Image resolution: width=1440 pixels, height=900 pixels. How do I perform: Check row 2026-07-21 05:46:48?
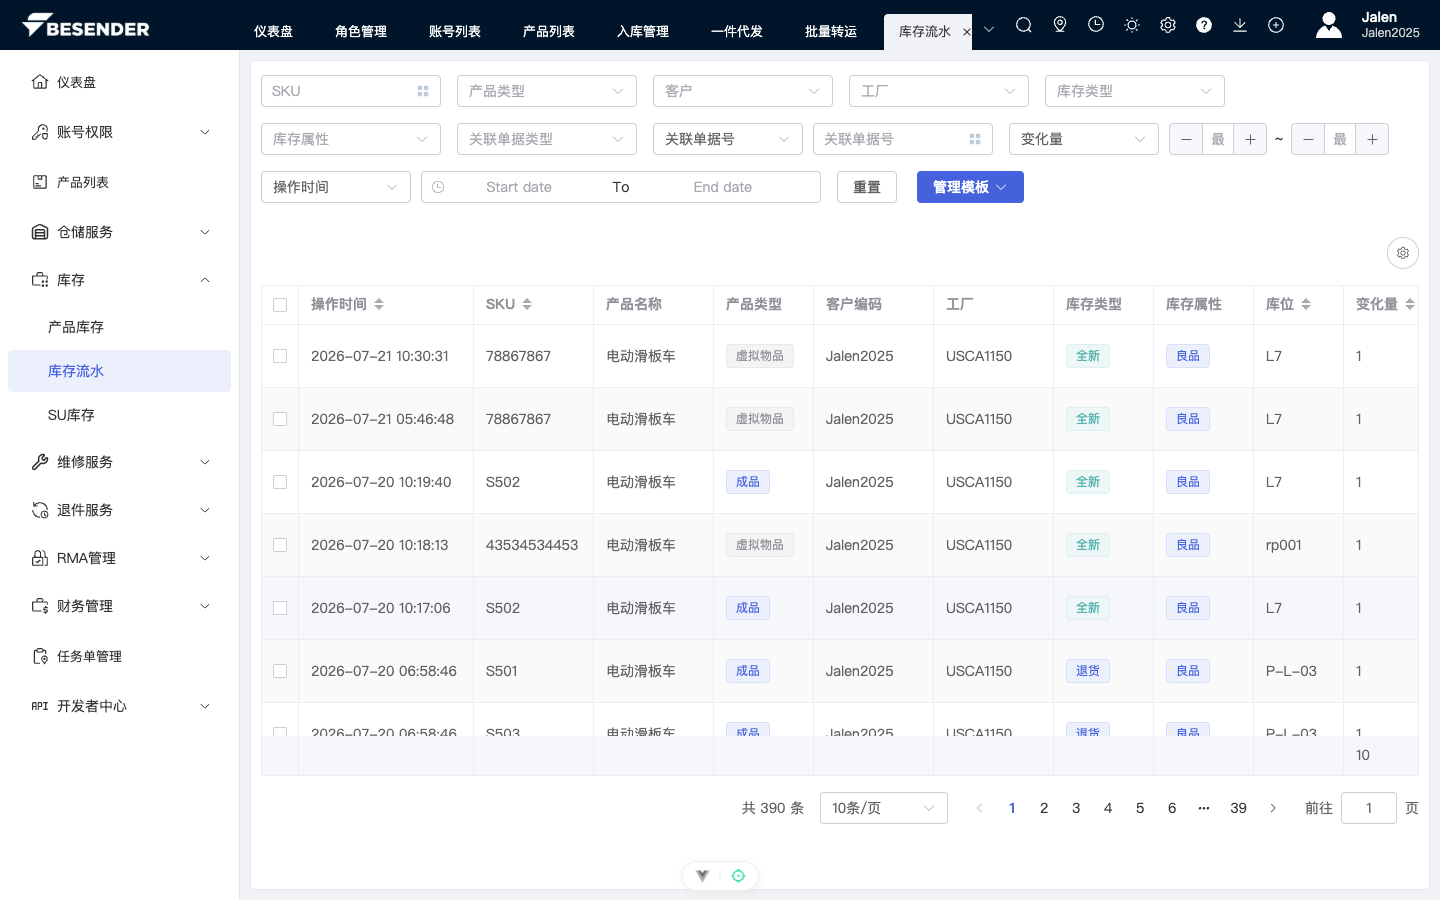coord(280,419)
